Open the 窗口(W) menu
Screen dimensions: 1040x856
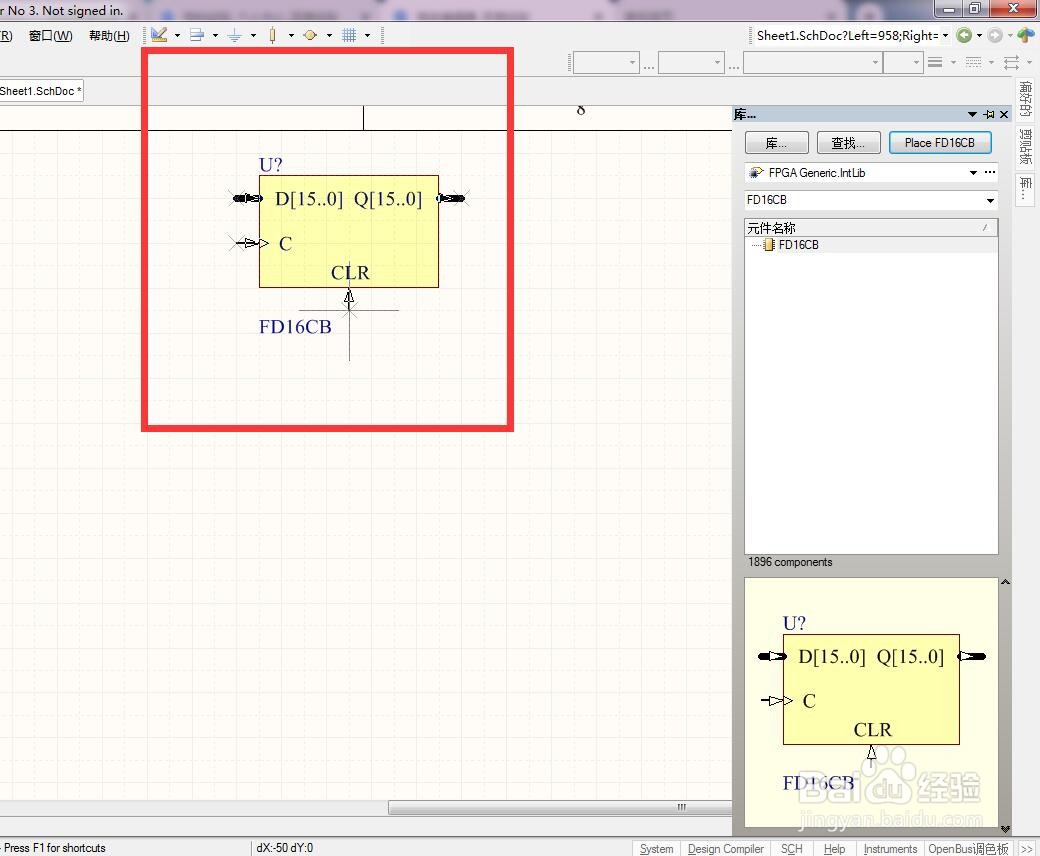tap(51, 36)
